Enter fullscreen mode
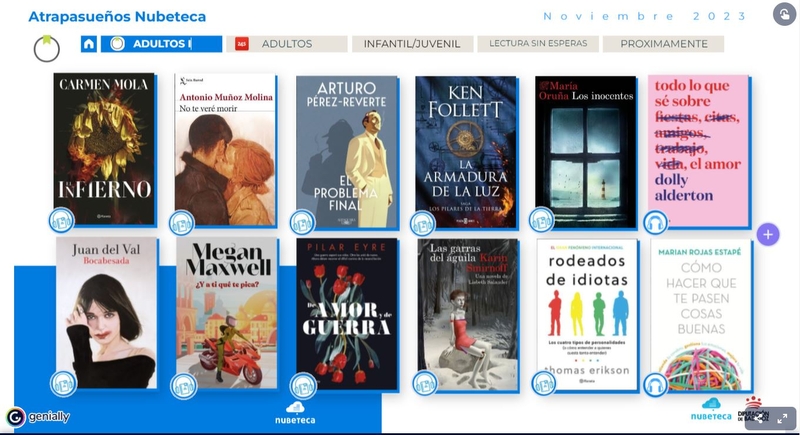 coord(782,419)
